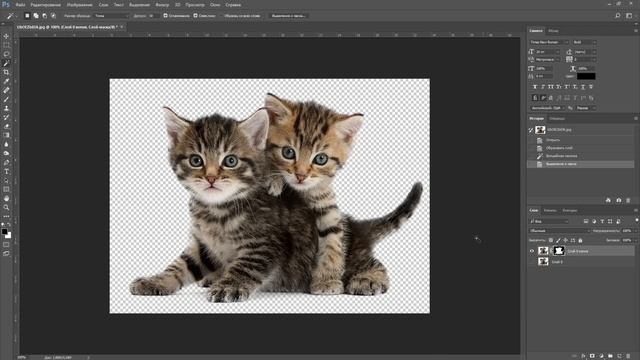Click the Add Layer Mask icon
This screenshot has height=360, width=640.
pyautogui.click(x=592, y=356)
